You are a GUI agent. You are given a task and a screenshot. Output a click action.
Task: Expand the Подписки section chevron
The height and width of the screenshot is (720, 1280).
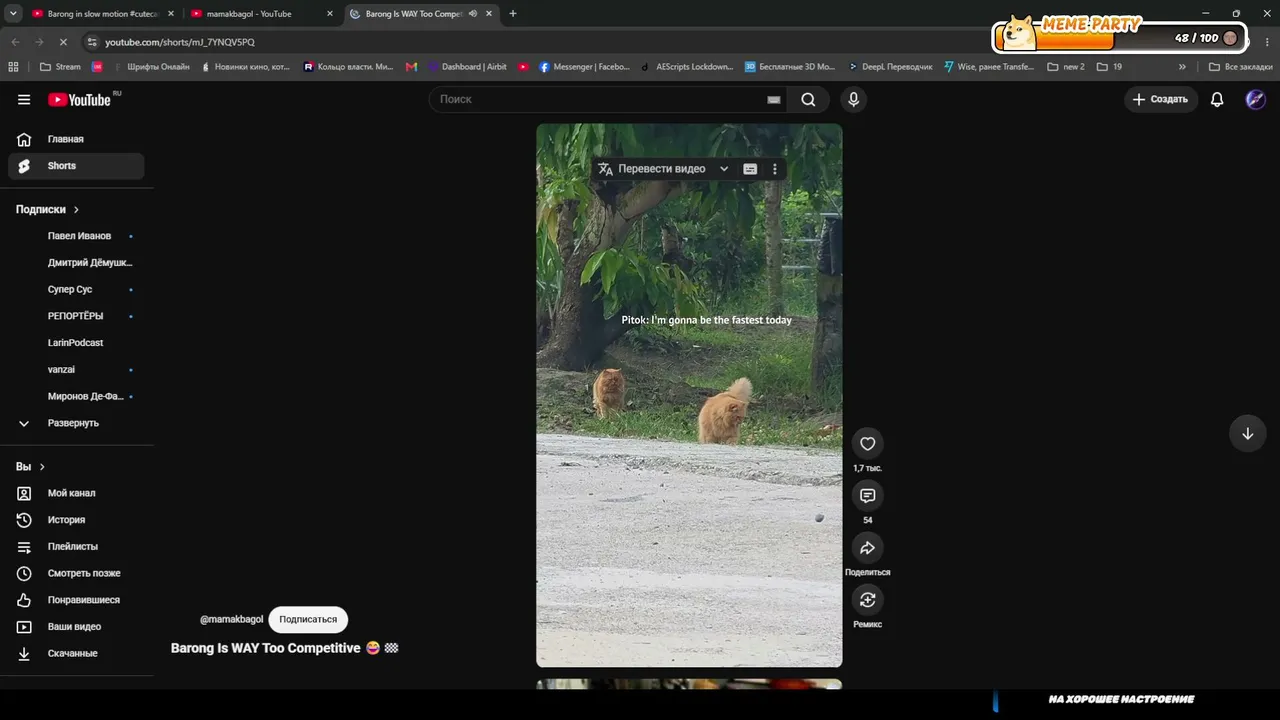(x=76, y=210)
